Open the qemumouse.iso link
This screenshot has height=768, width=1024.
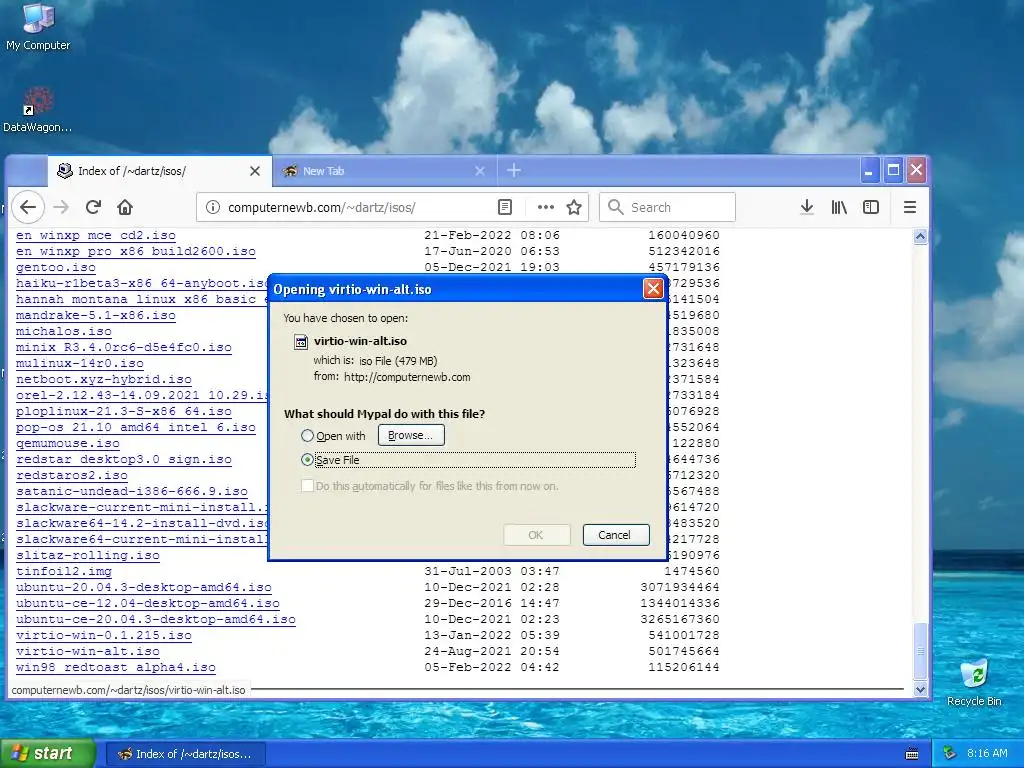tap(68, 443)
